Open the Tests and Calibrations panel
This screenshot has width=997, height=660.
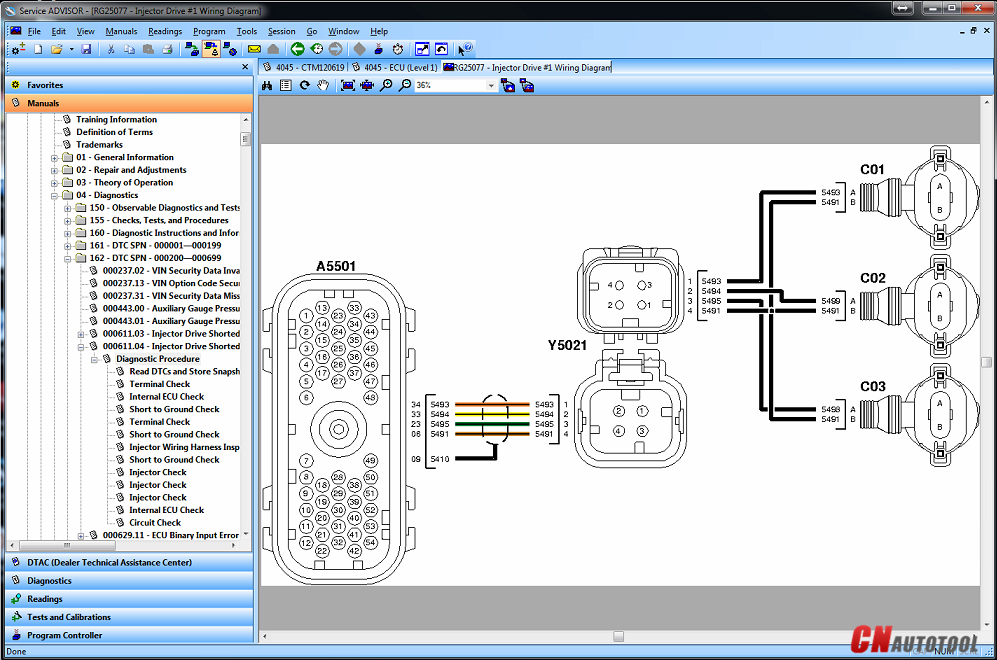(x=129, y=617)
